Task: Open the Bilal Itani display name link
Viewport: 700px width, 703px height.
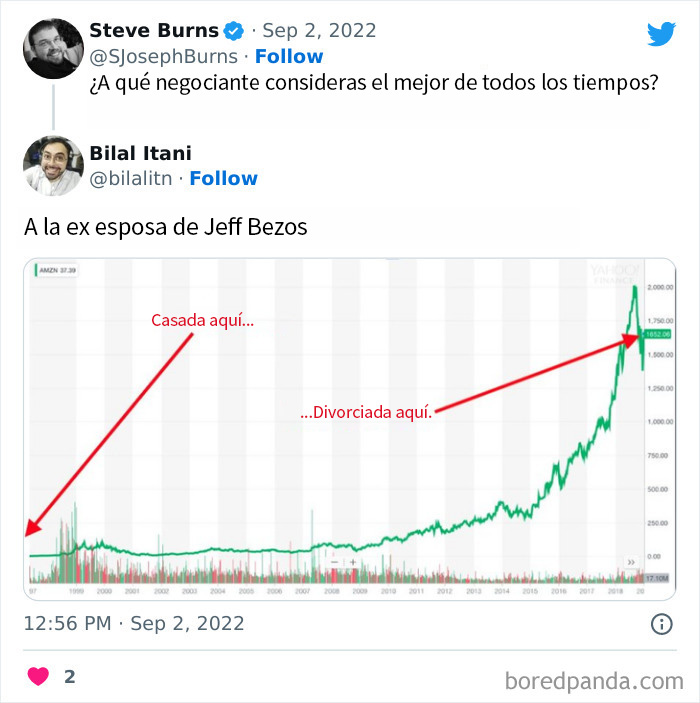Action: pos(140,153)
